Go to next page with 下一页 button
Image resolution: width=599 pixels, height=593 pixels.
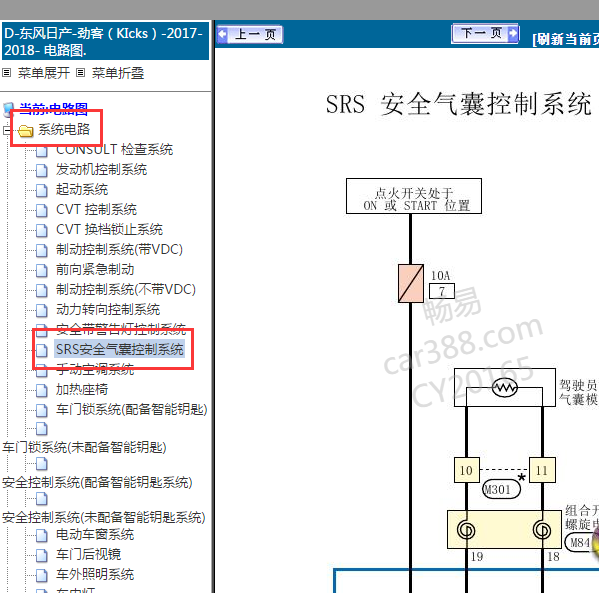(x=485, y=34)
